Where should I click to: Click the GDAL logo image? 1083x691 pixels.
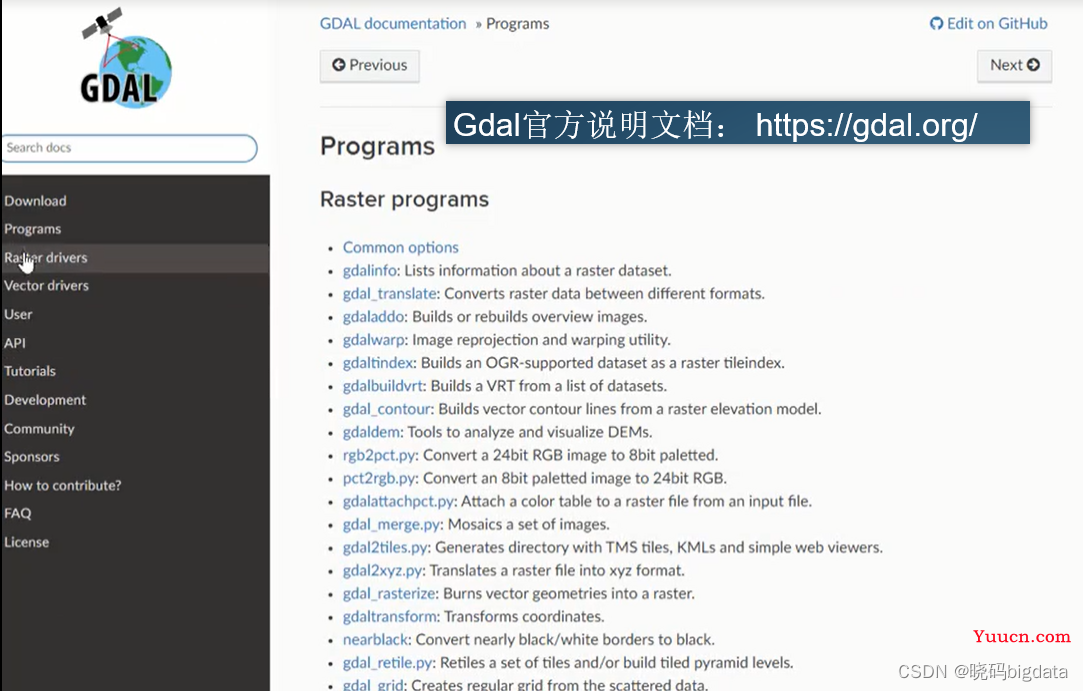126,58
